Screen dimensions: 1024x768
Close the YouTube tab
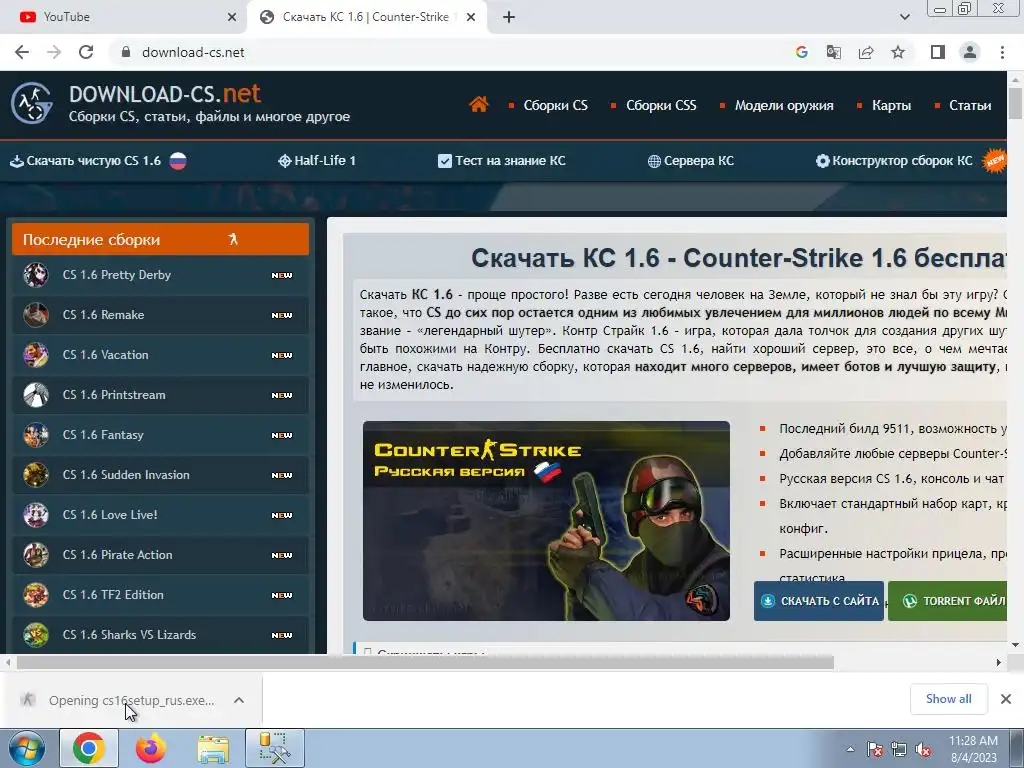pos(232,17)
